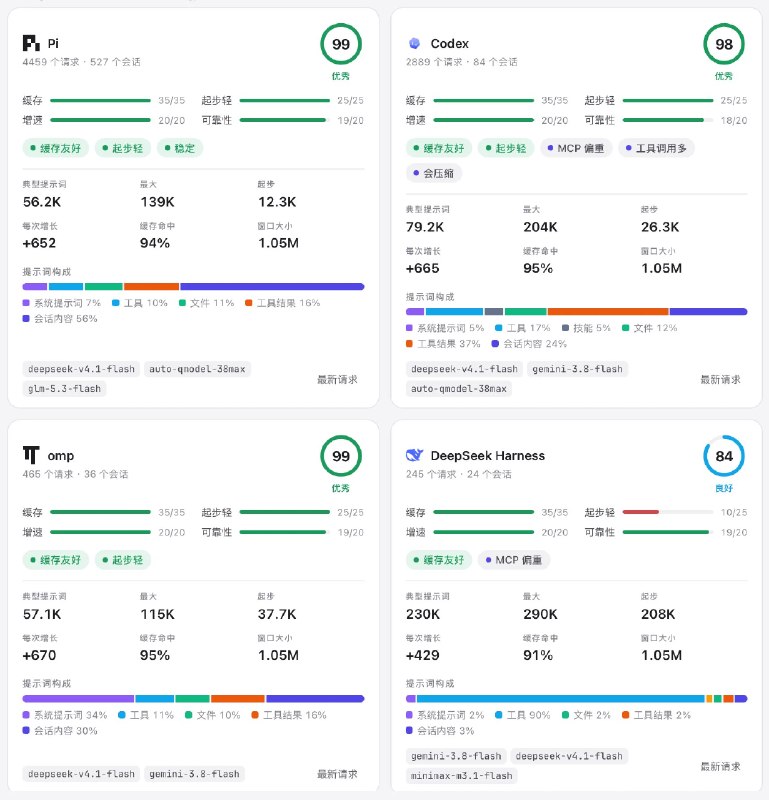This screenshot has height=800, width=769.
Task: Click the 会压缩 tag in Codex card
Action: point(434,173)
